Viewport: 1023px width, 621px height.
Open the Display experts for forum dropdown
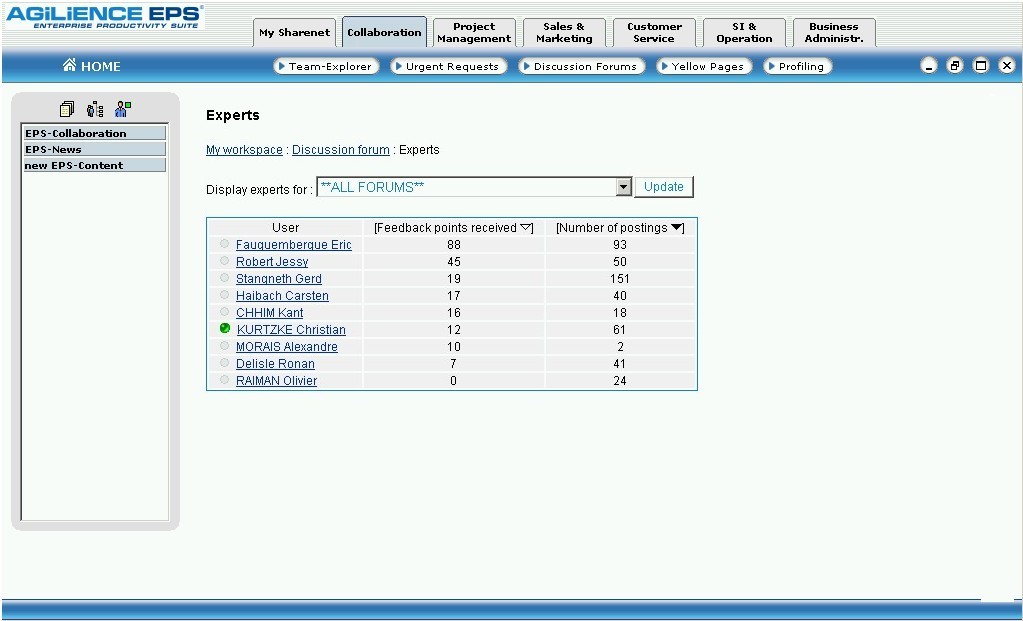[x=623, y=187]
